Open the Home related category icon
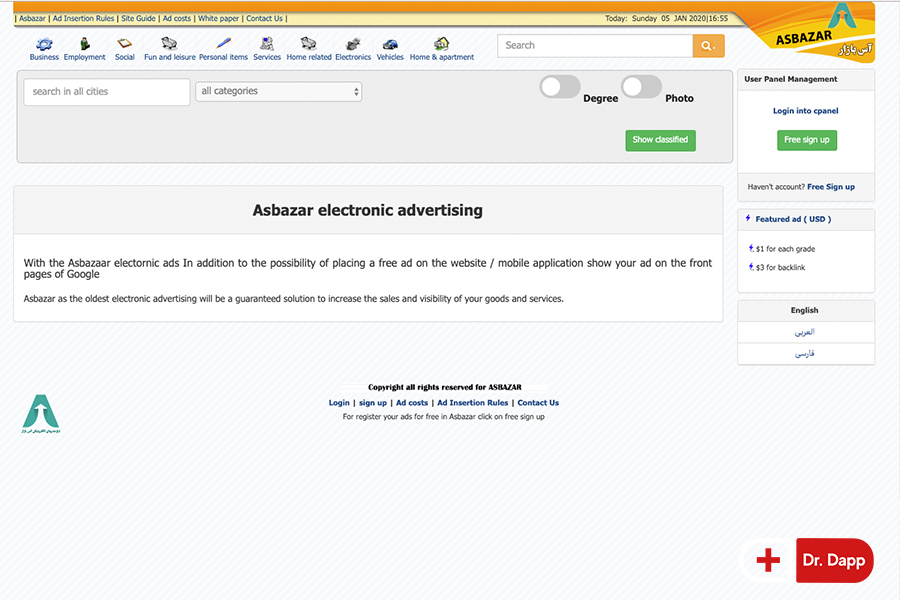Viewport: 900px width, 600px height. [x=309, y=44]
